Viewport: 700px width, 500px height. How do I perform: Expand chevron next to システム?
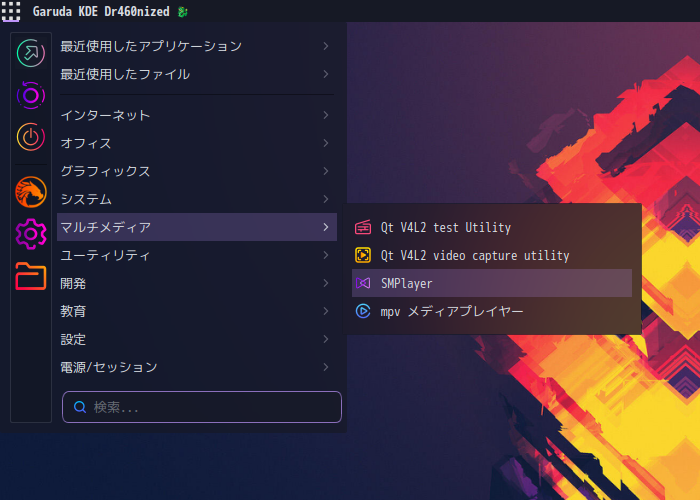point(326,199)
